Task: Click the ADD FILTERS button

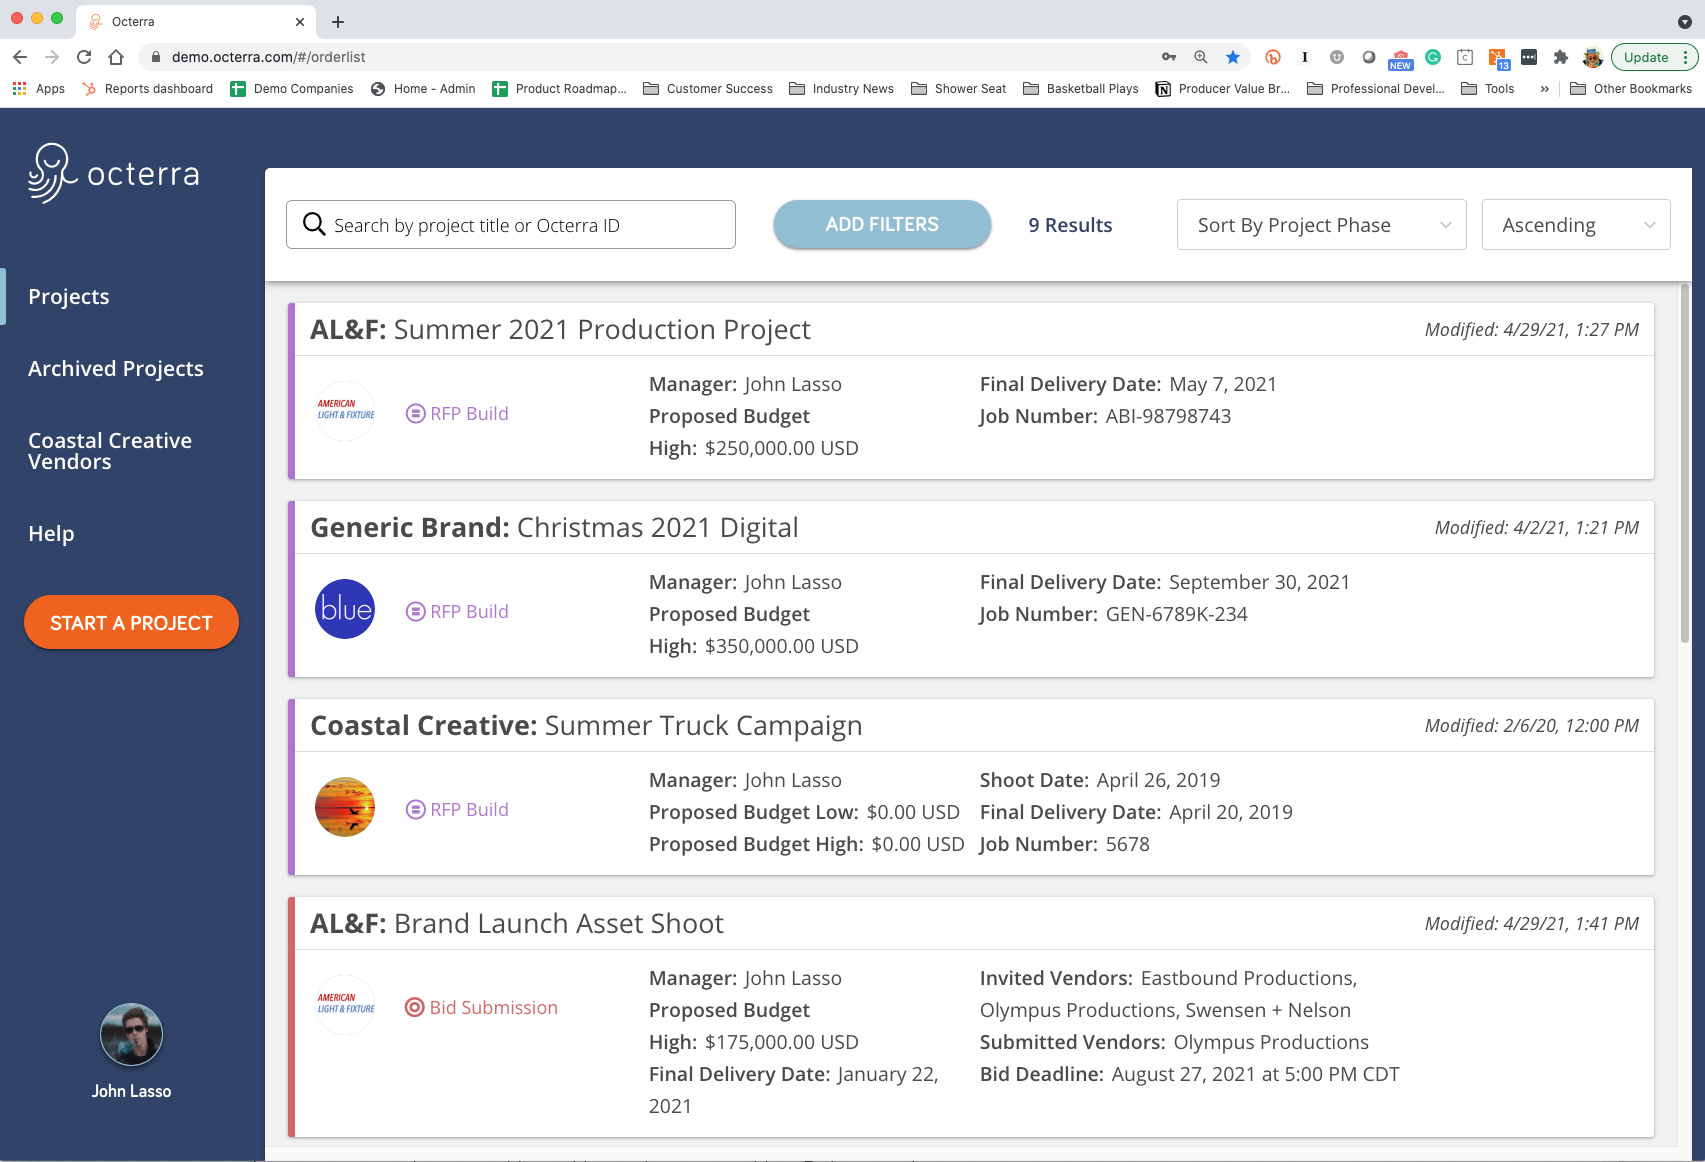Action: (881, 224)
